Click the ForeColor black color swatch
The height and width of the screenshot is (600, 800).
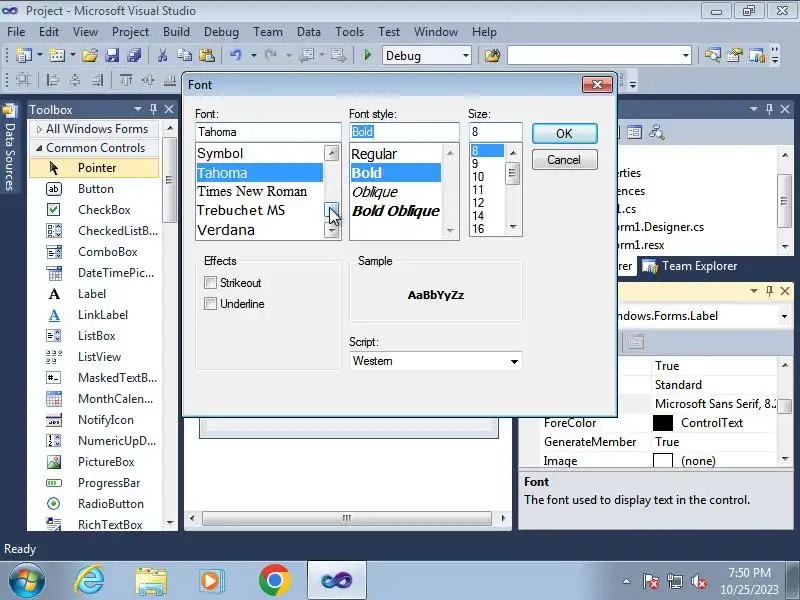pos(663,423)
